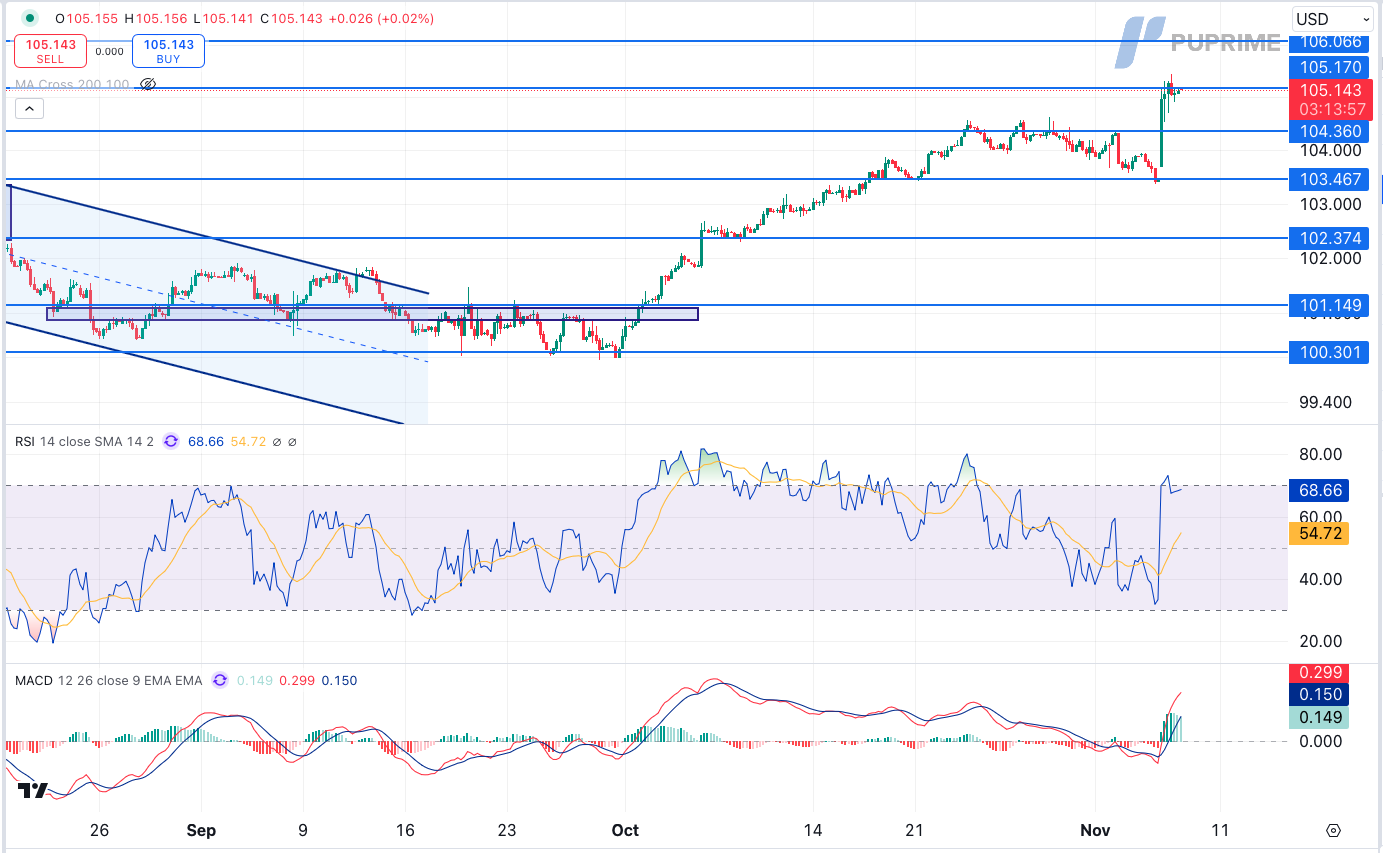Click the dark blue 0.150 MACD axis label

pyautogui.click(x=1319, y=695)
